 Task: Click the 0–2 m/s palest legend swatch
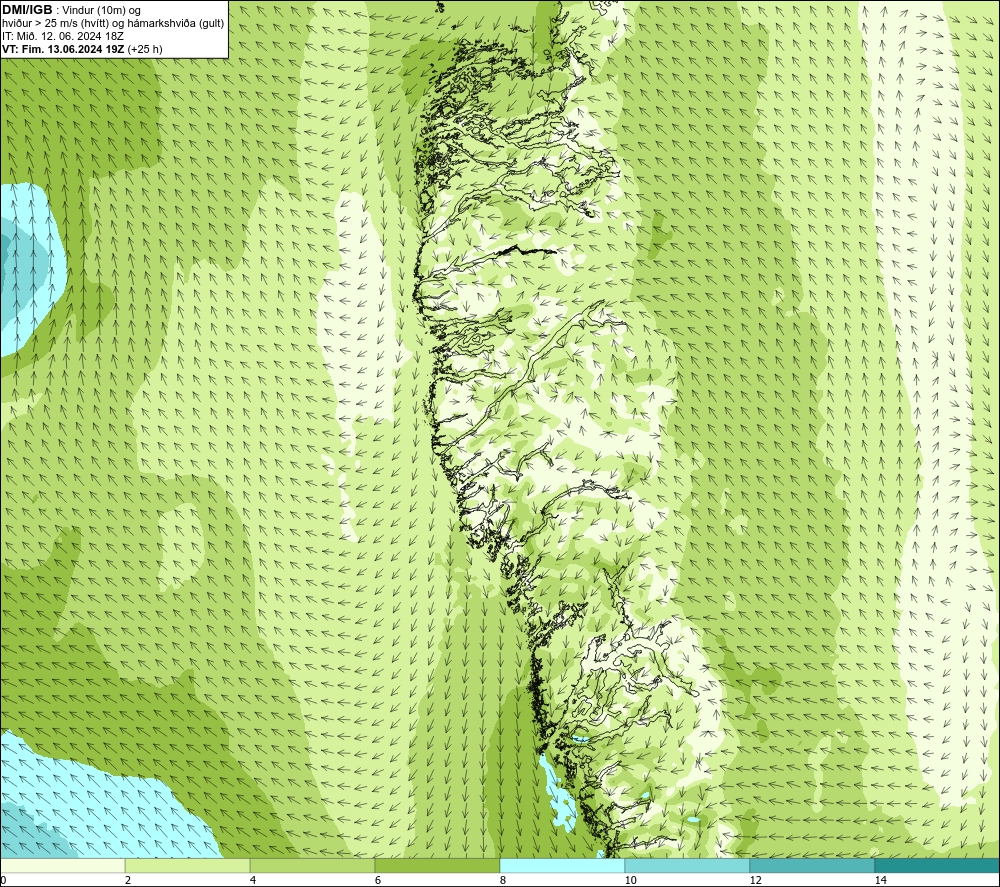pyautogui.click(x=62, y=865)
